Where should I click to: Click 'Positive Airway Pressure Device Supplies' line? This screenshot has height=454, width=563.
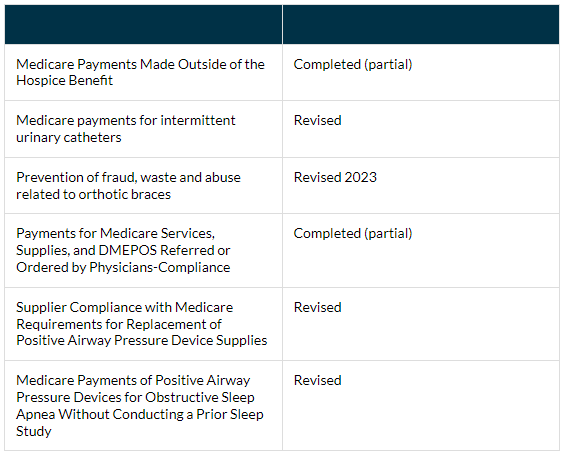click(x=142, y=340)
